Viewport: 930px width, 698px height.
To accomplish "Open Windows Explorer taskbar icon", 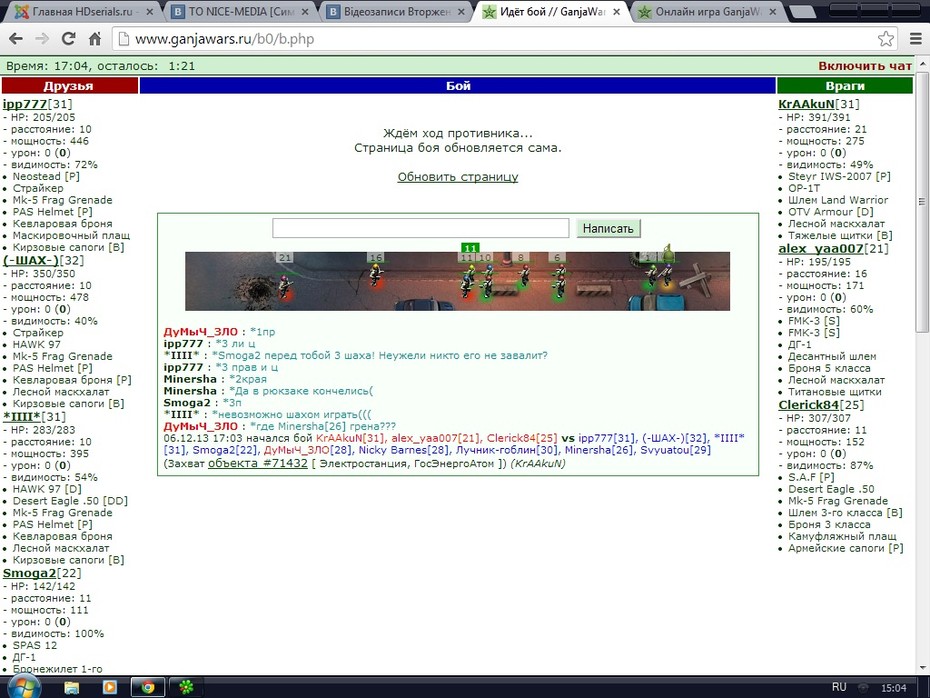I will 72,687.
